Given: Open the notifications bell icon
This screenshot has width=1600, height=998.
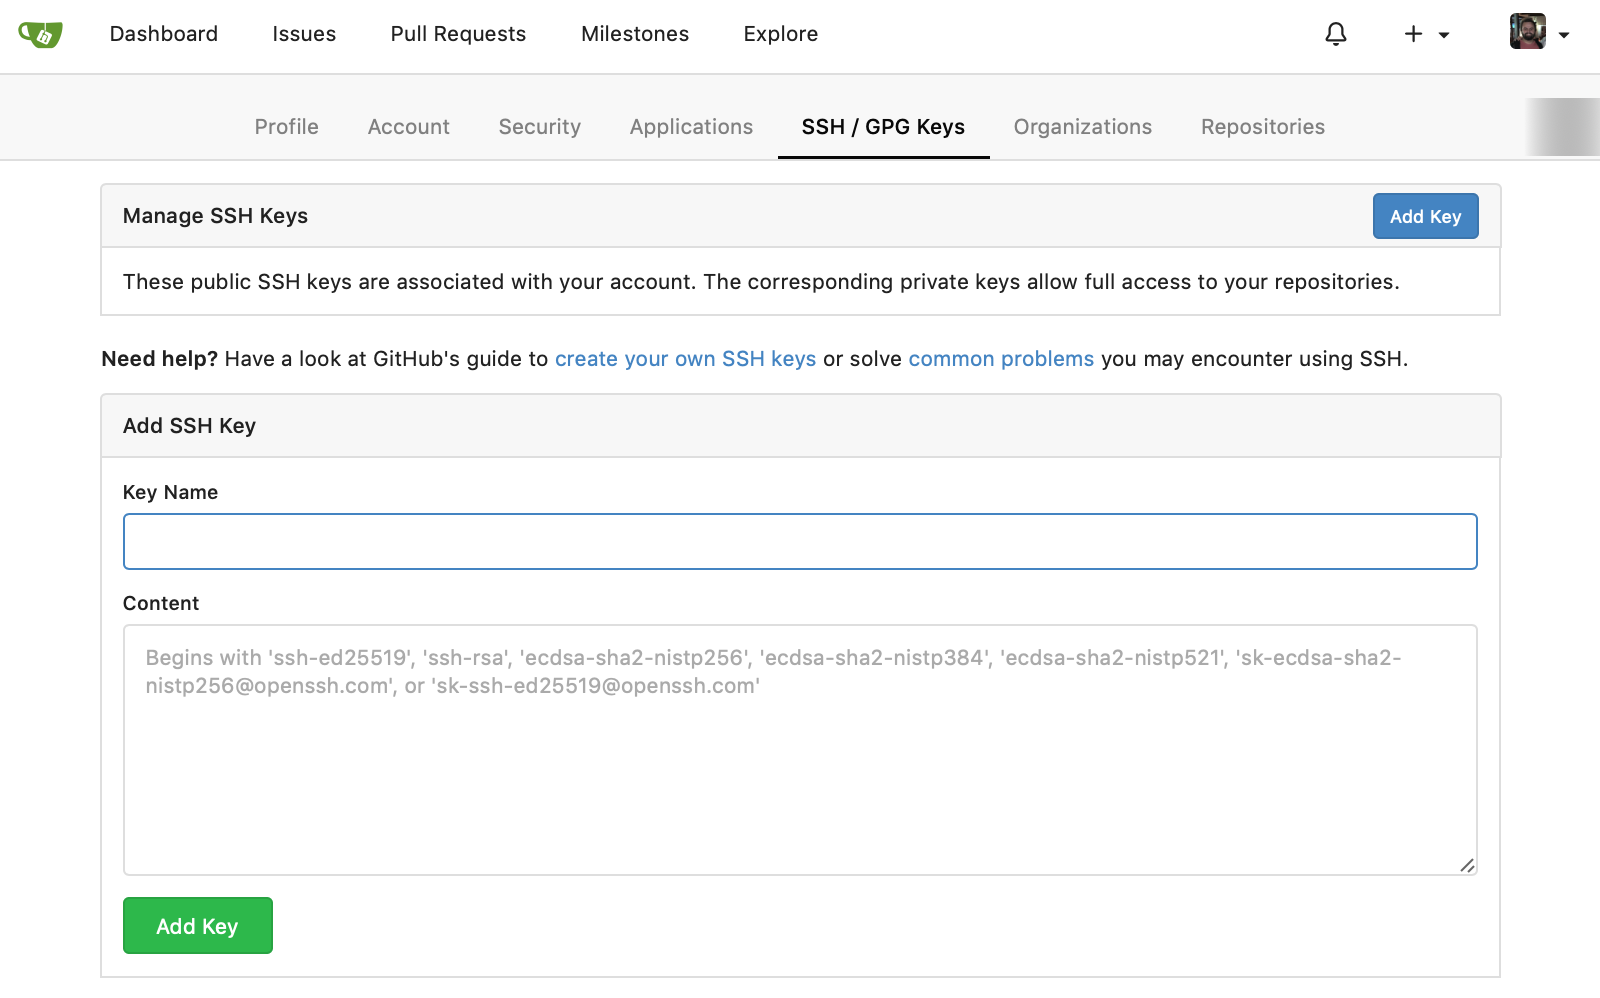Looking at the screenshot, I should tap(1336, 34).
